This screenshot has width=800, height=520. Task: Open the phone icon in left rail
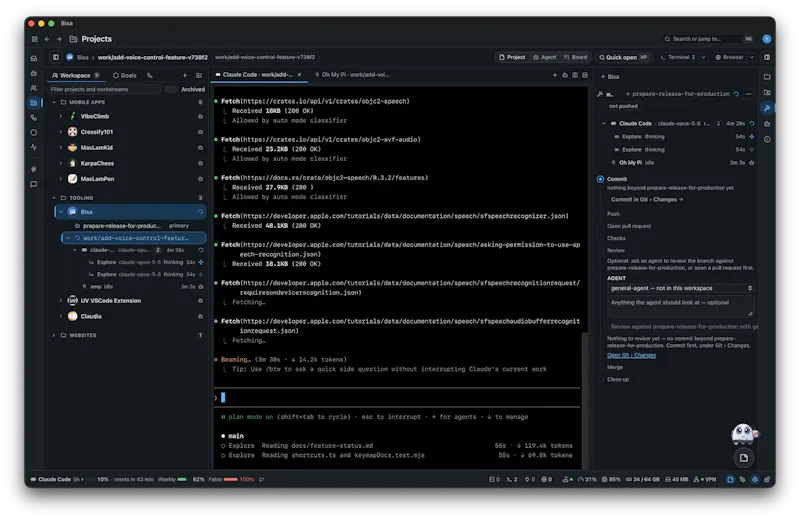[x=34, y=117]
